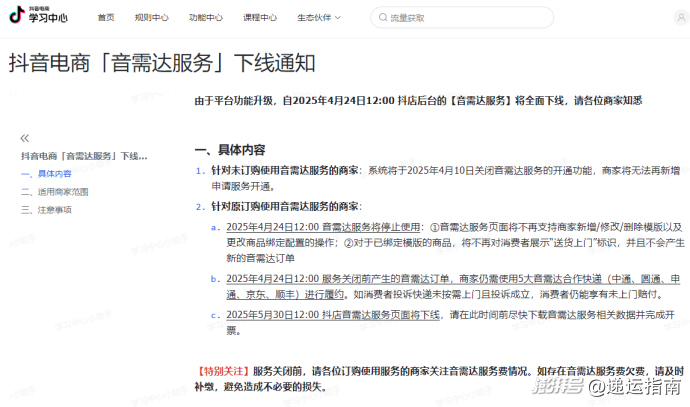Open the 规则中心 menu item
The image size is (690, 407).
[151, 18]
